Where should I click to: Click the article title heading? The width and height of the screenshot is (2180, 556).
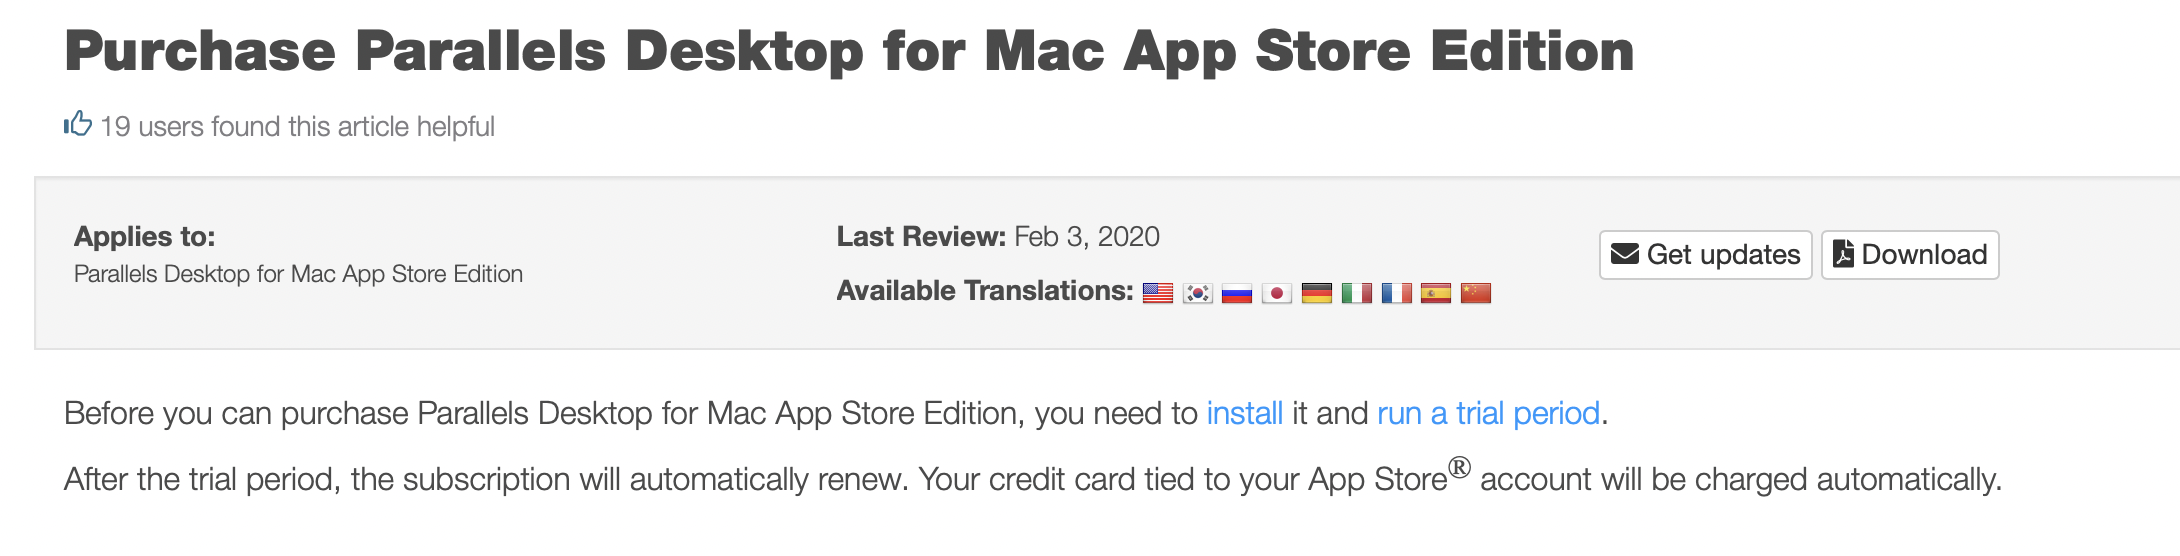point(849,51)
